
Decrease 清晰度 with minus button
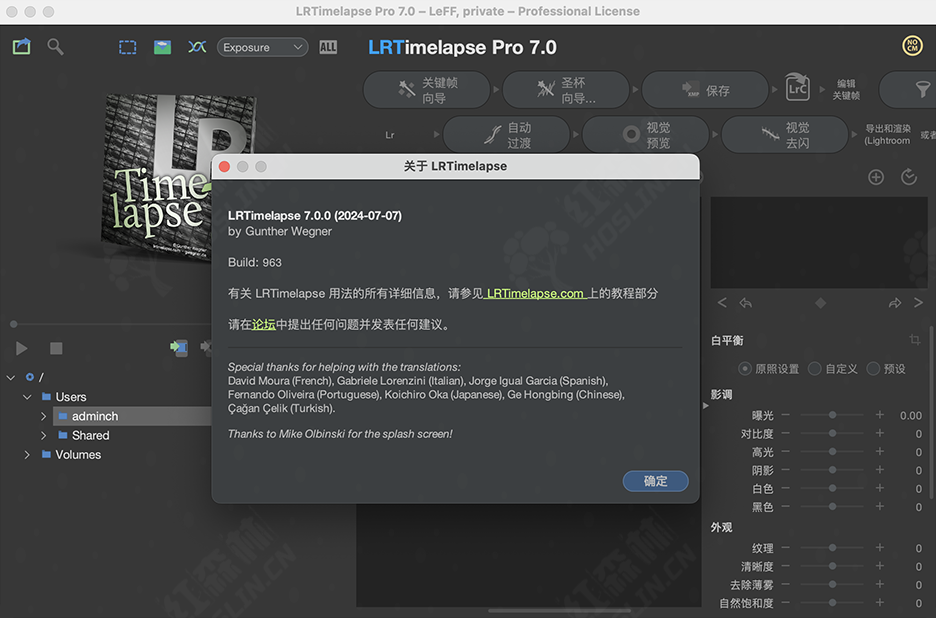(786, 566)
